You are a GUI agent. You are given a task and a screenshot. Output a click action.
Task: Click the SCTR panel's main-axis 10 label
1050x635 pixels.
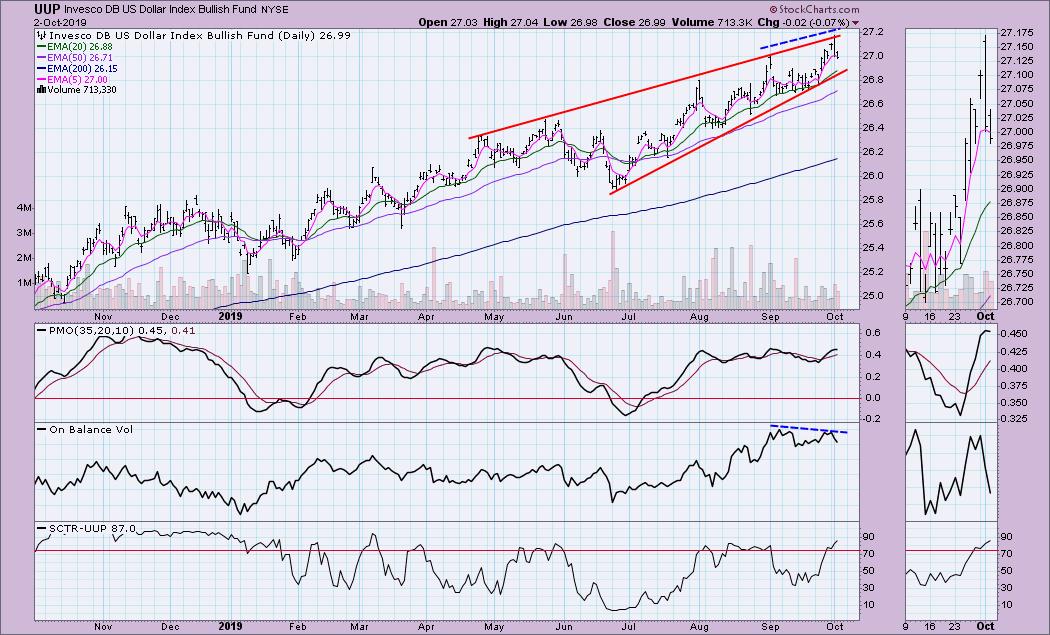869,605
